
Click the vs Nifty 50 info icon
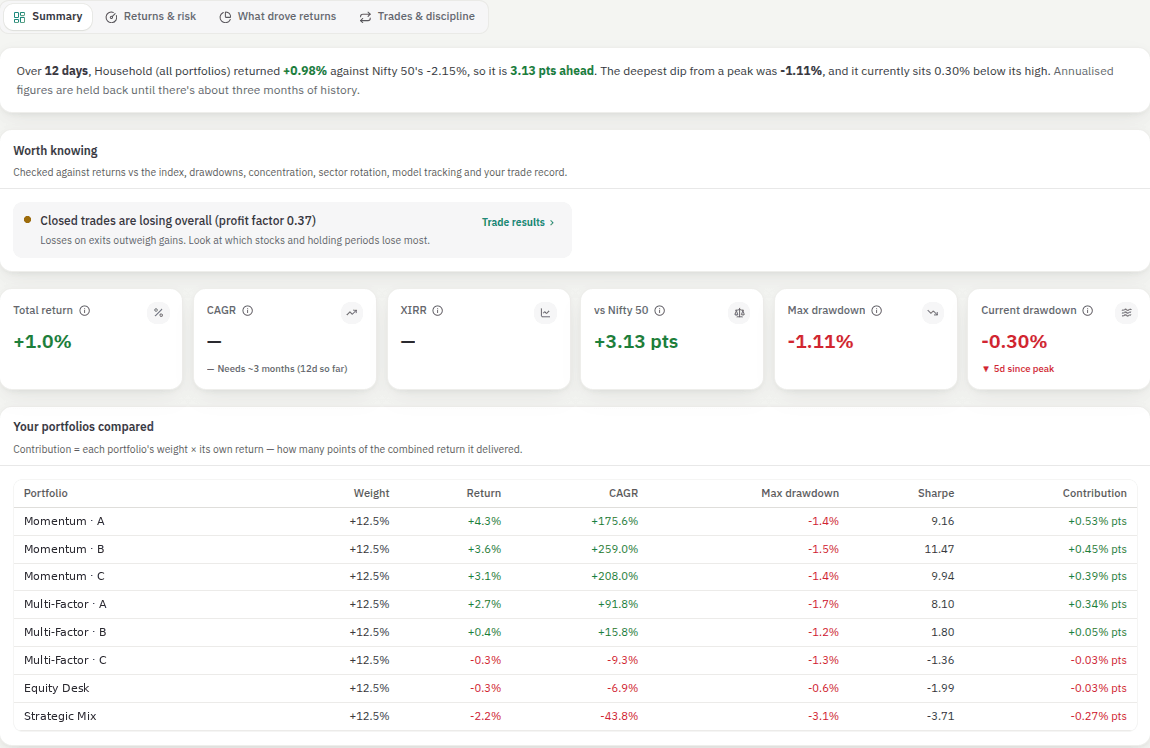(660, 310)
